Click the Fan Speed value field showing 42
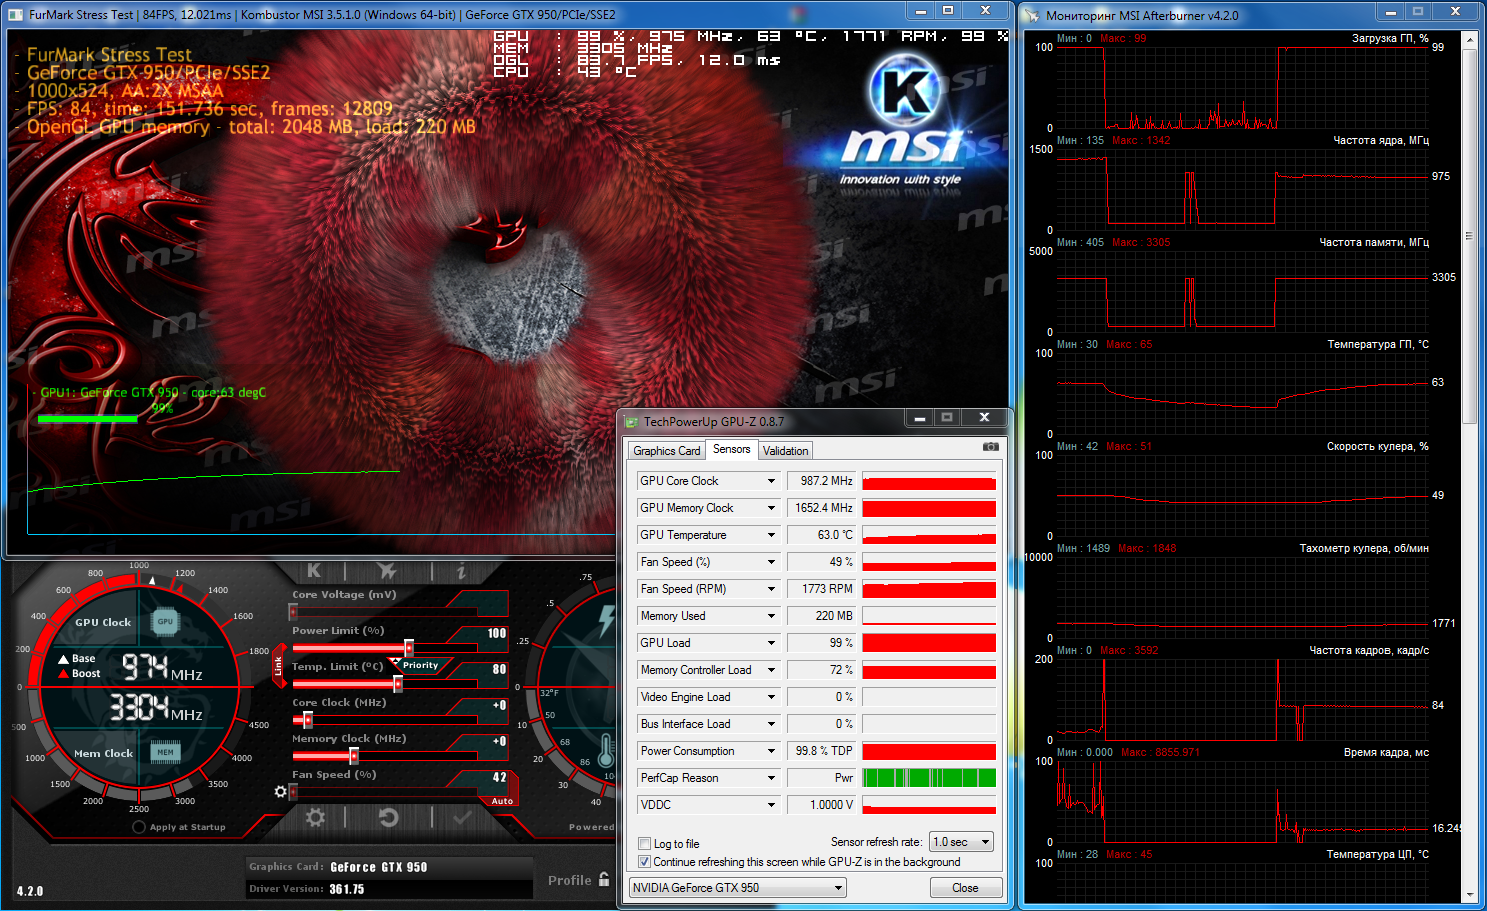1487x911 pixels. click(x=499, y=778)
